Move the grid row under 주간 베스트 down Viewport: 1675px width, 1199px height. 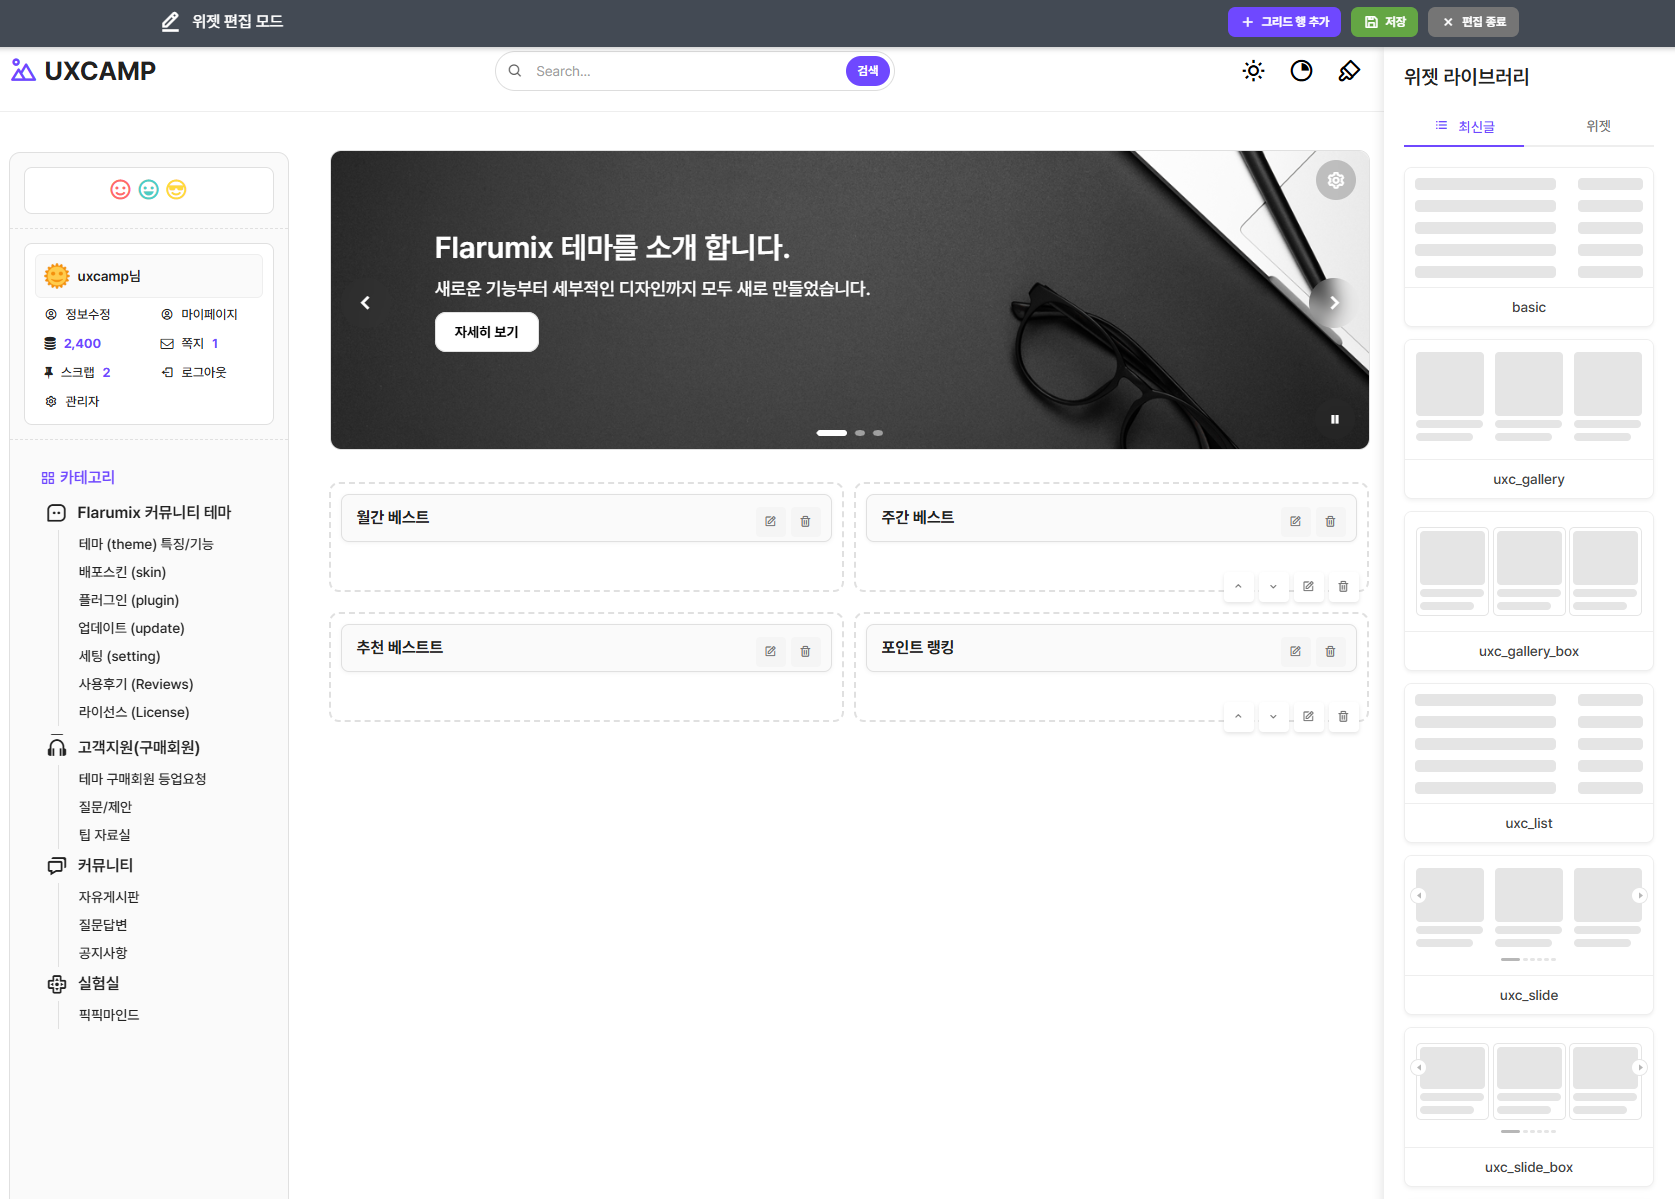(x=1273, y=587)
